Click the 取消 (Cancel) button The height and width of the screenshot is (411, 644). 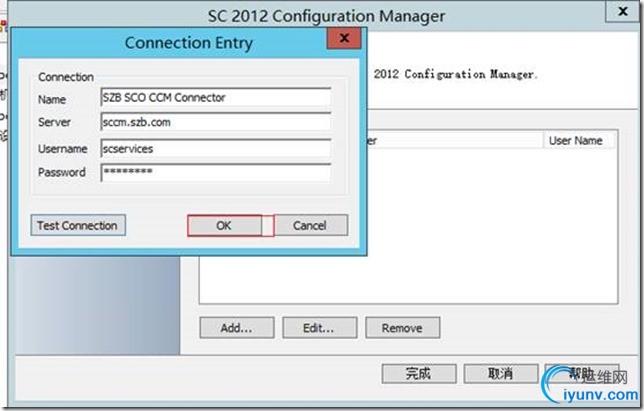501,374
